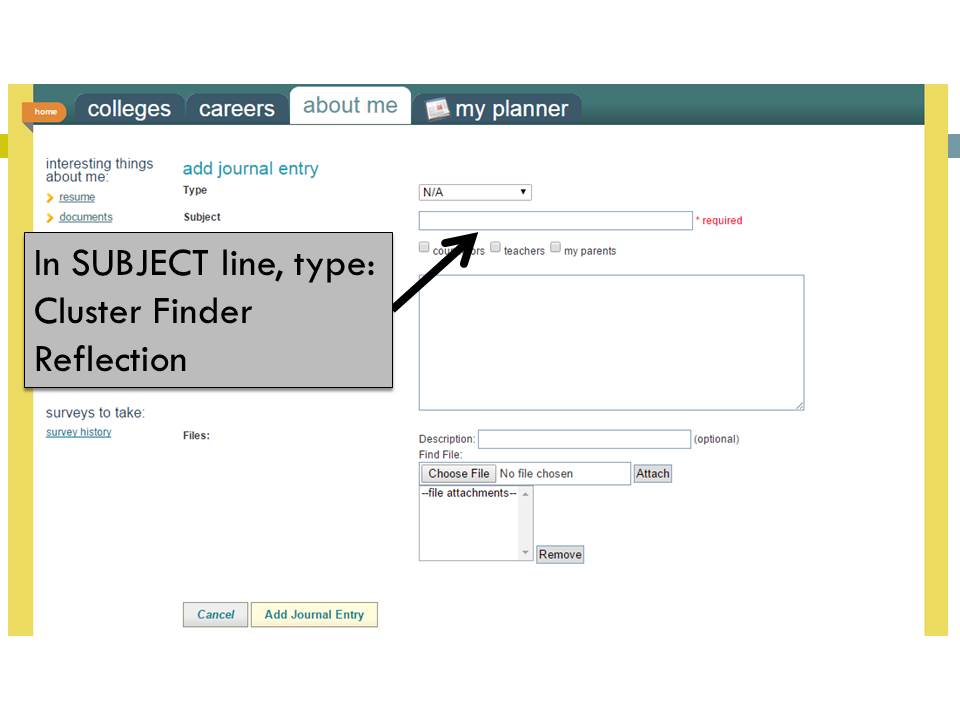Viewport: 960px width, 720px height.
Task: Click the arrow bullet next to documents
Action: [50, 218]
